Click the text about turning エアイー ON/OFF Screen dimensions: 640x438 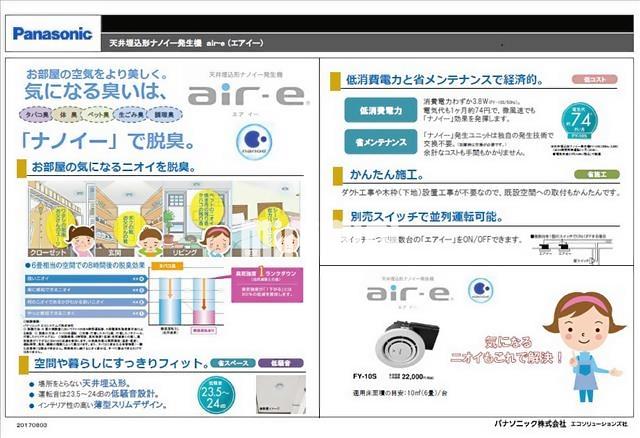point(431,240)
